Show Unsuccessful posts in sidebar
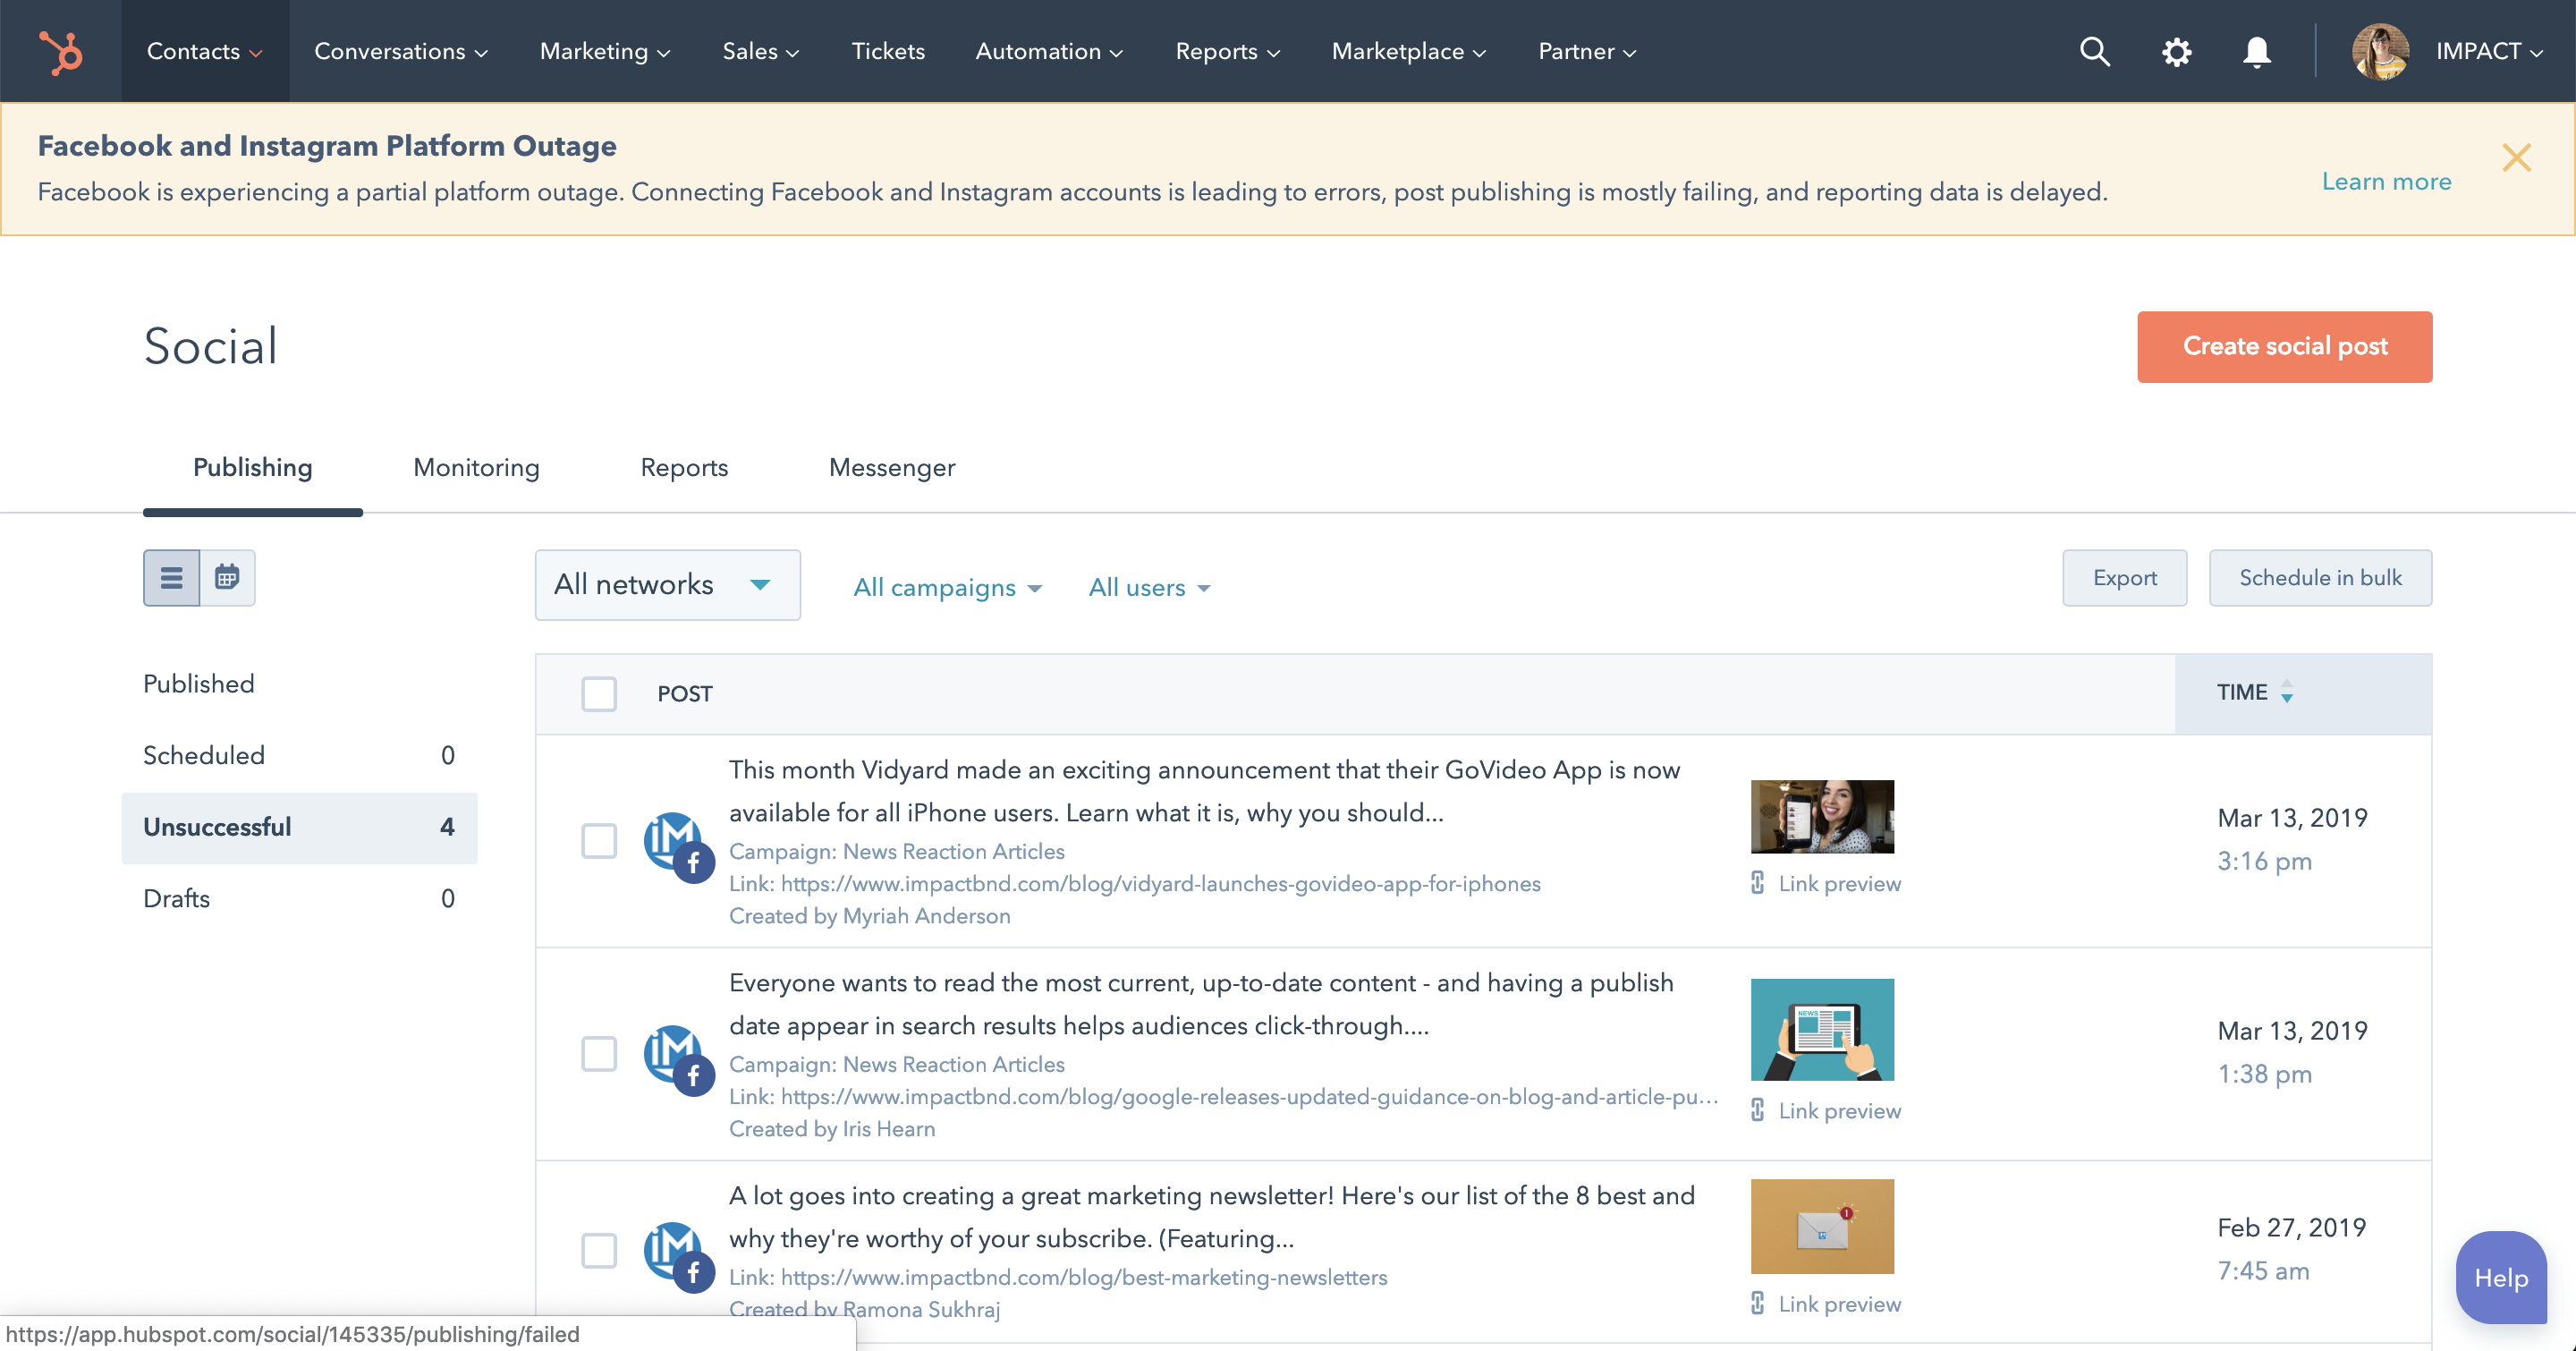Image resolution: width=2576 pixels, height=1351 pixels. click(x=299, y=828)
